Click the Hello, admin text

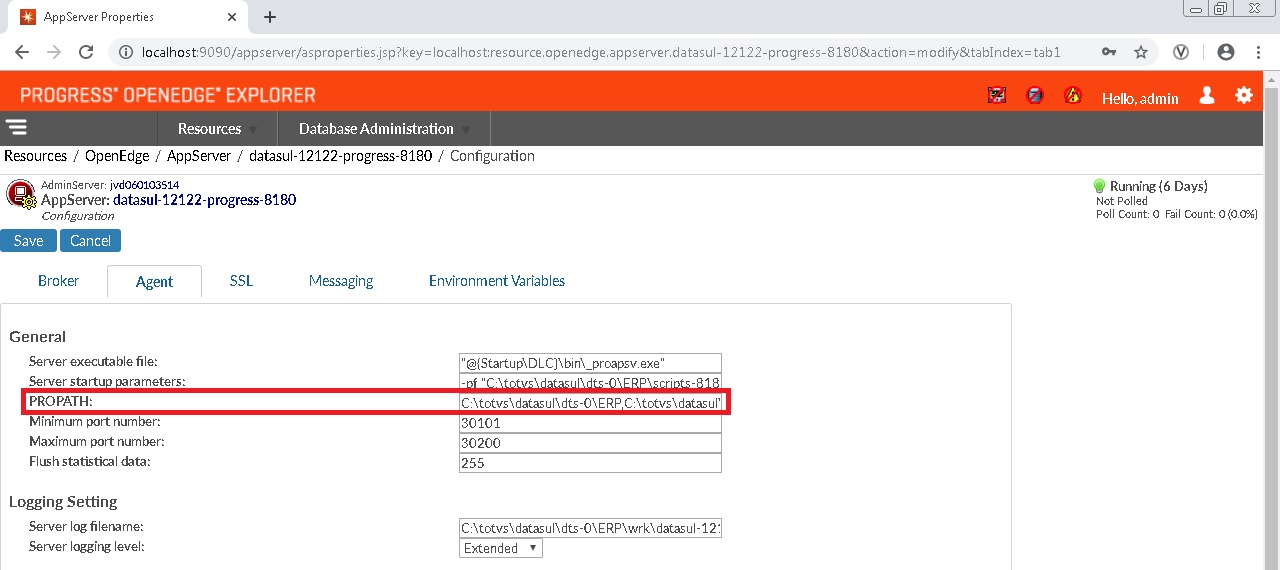pyautogui.click(x=1140, y=98)
